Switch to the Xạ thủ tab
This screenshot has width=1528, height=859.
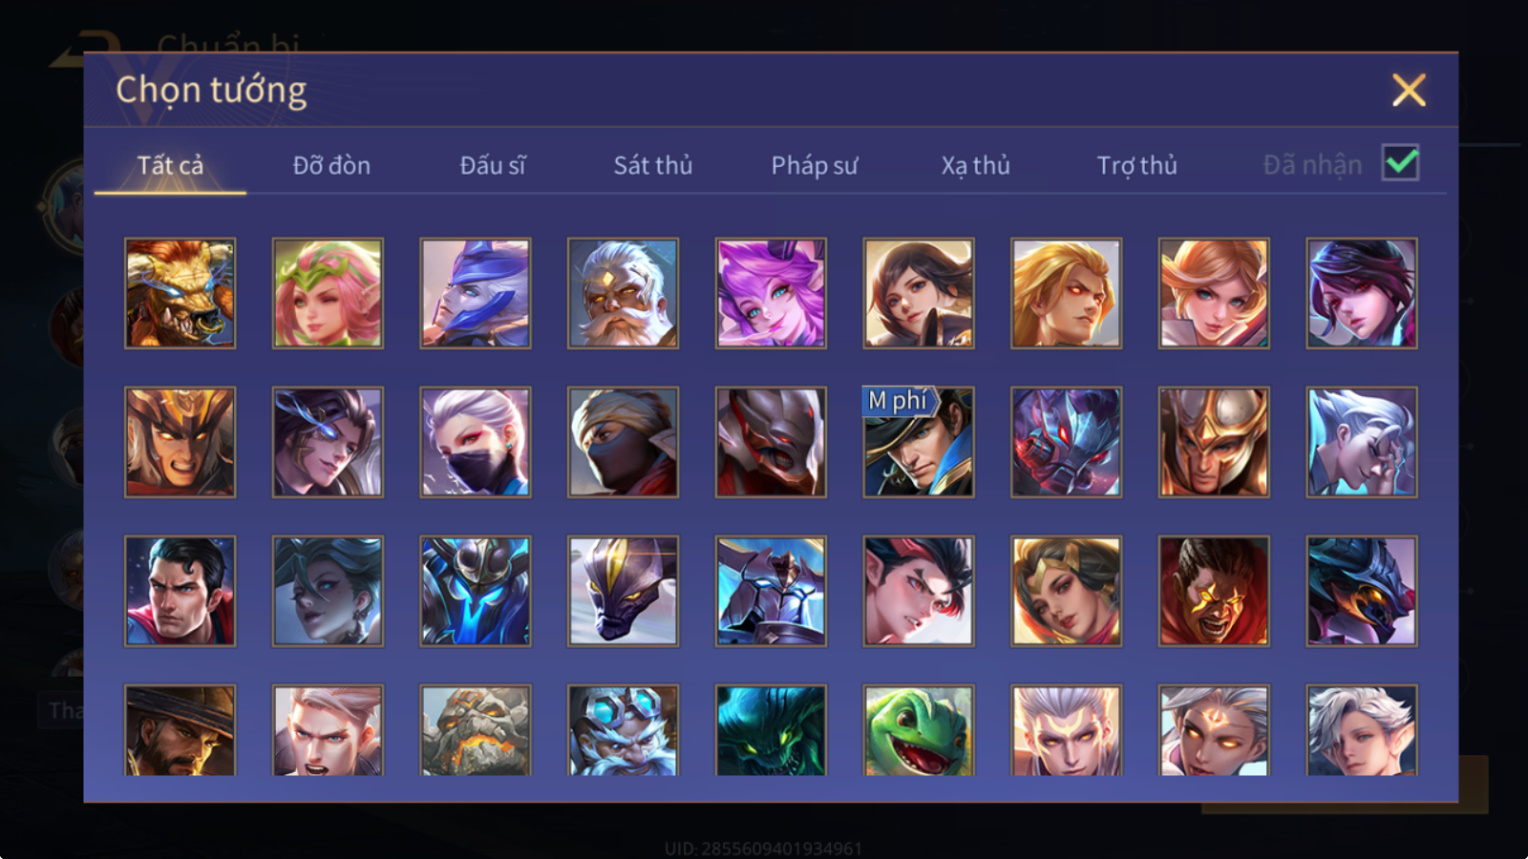pos(975,165)
